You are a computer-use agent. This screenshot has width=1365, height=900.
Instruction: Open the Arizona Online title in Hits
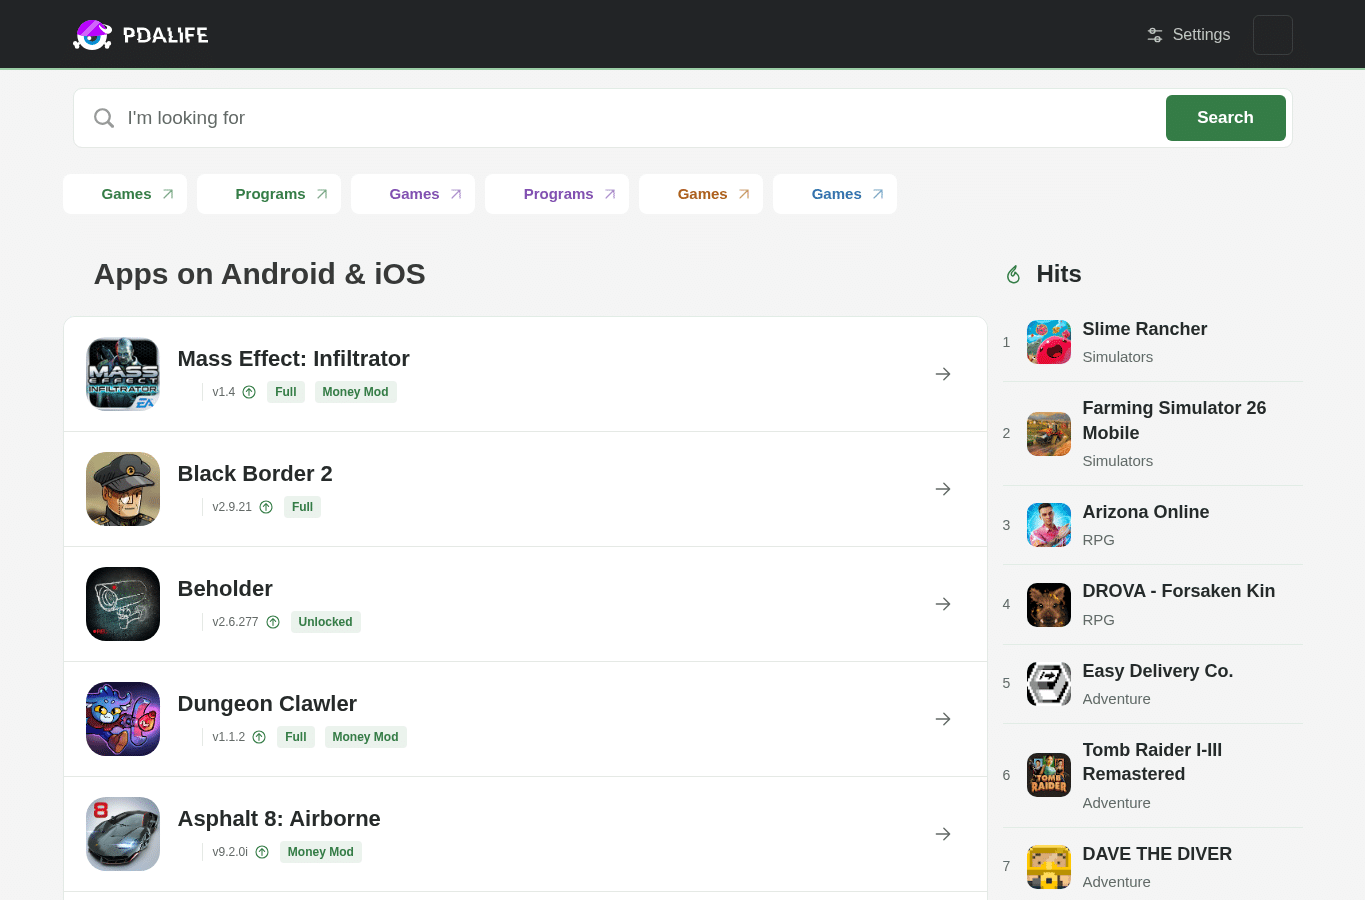coord(1145,512)
